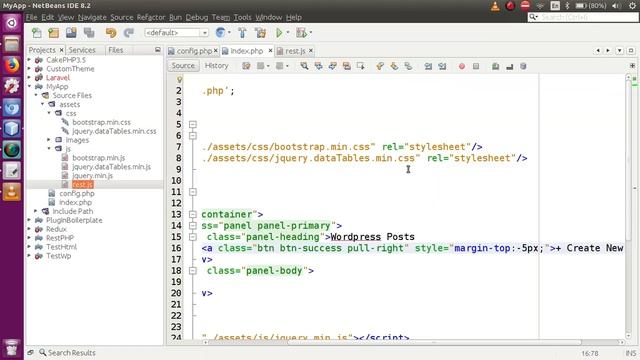Click the Save All toolbar icon
The image size is (640, 360).
89,33
